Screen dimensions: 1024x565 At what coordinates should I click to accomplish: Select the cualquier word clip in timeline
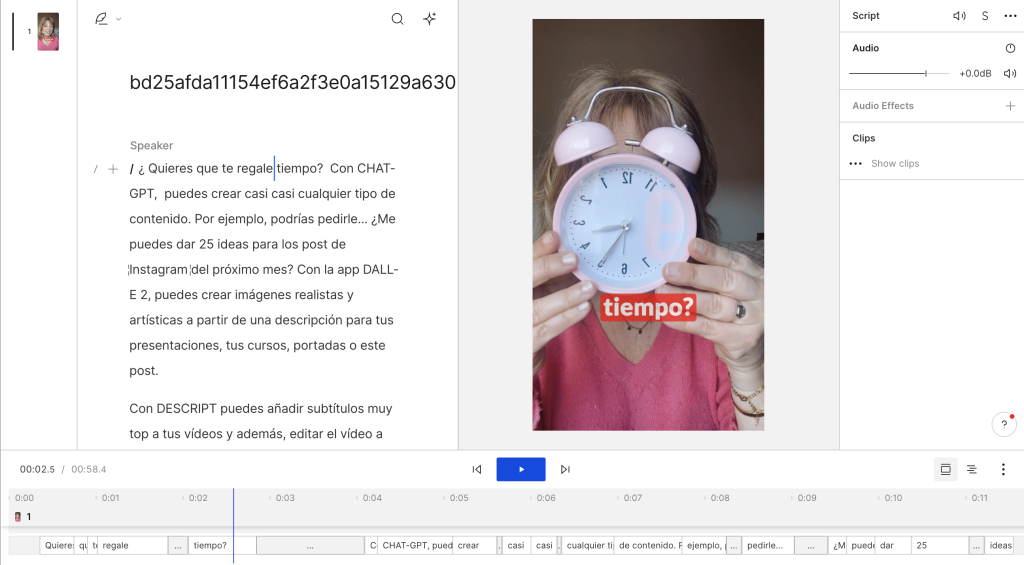point(588,545)
